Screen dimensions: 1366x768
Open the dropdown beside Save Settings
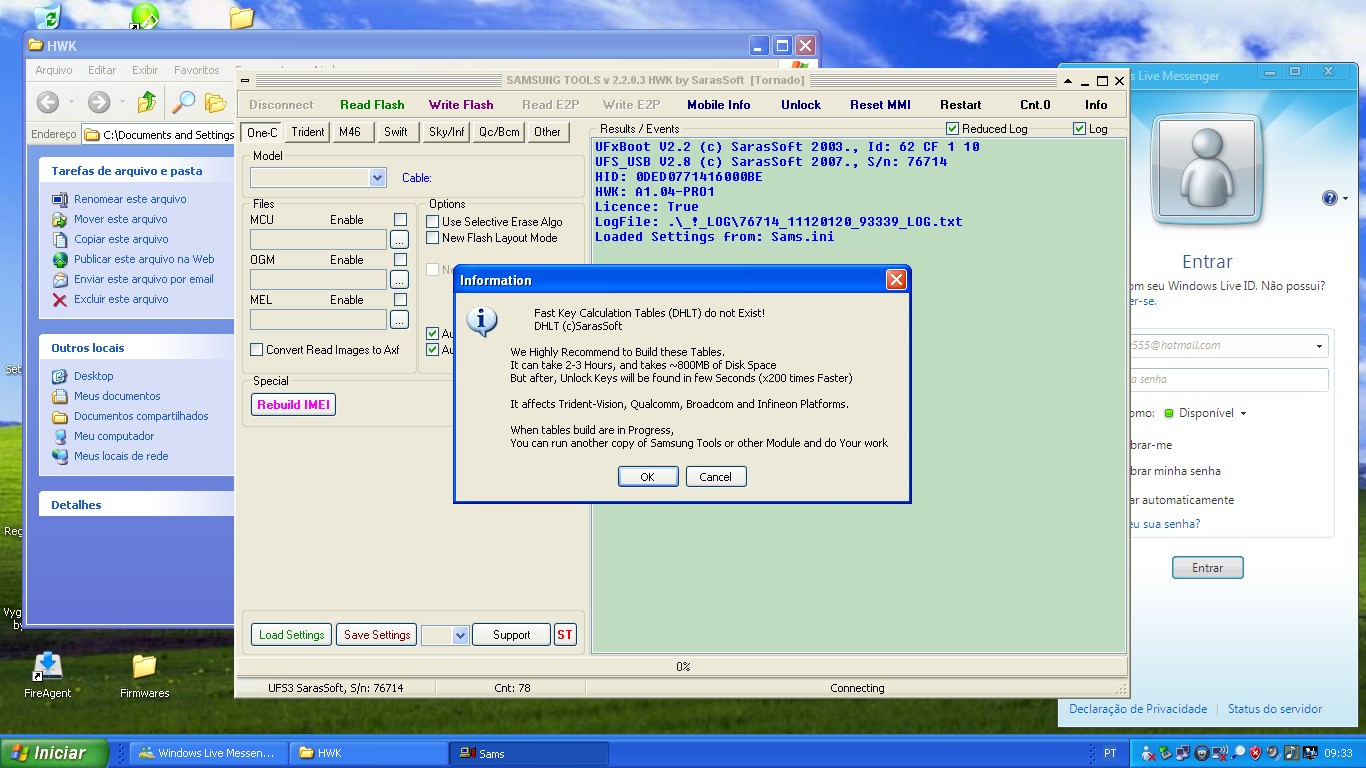tap(460, 635)
